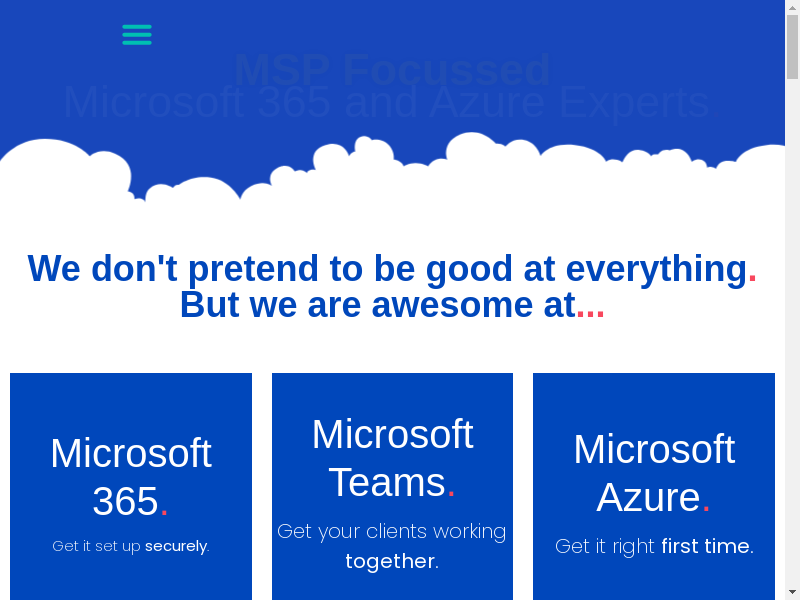Open the Microsoft Azure card title
The height and width of the screenshot is (600, 800).
pos(654,473)
